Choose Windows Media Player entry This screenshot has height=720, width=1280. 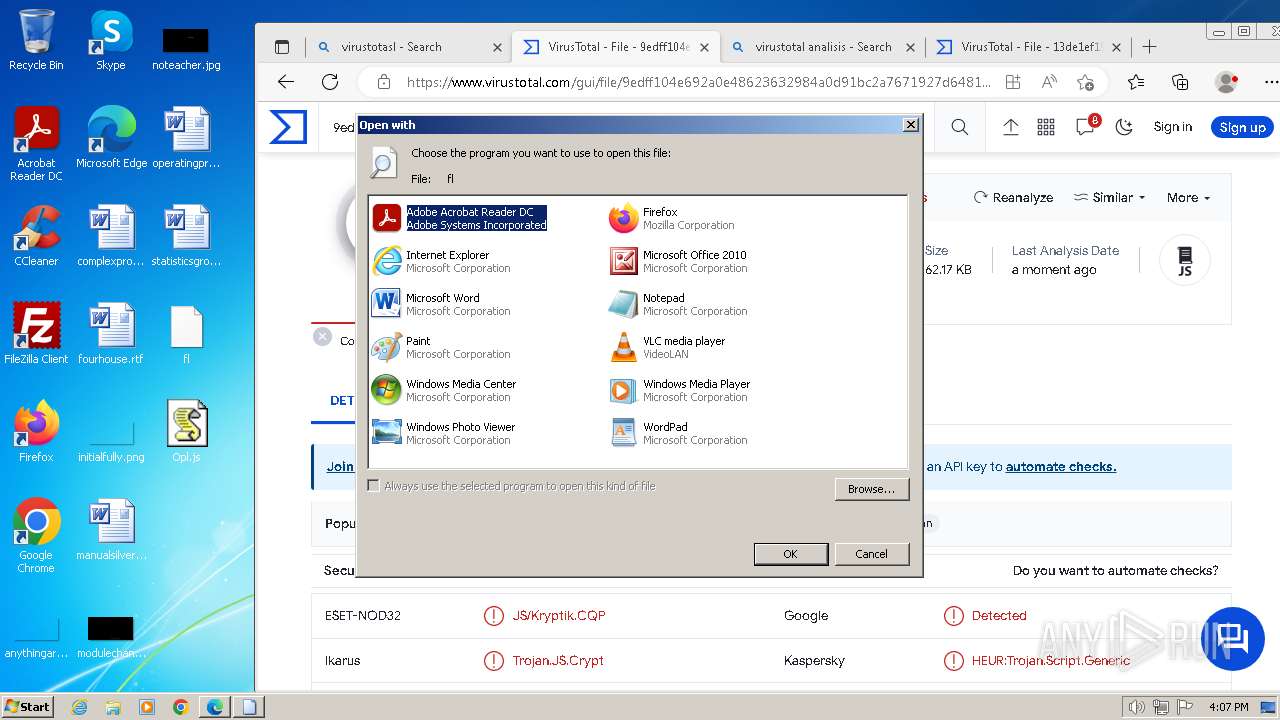[x=680, y=390]
